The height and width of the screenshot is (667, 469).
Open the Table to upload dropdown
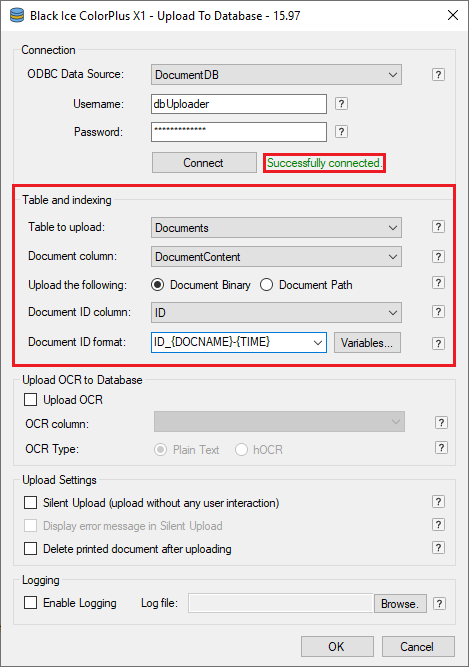(x=276, y=228)
